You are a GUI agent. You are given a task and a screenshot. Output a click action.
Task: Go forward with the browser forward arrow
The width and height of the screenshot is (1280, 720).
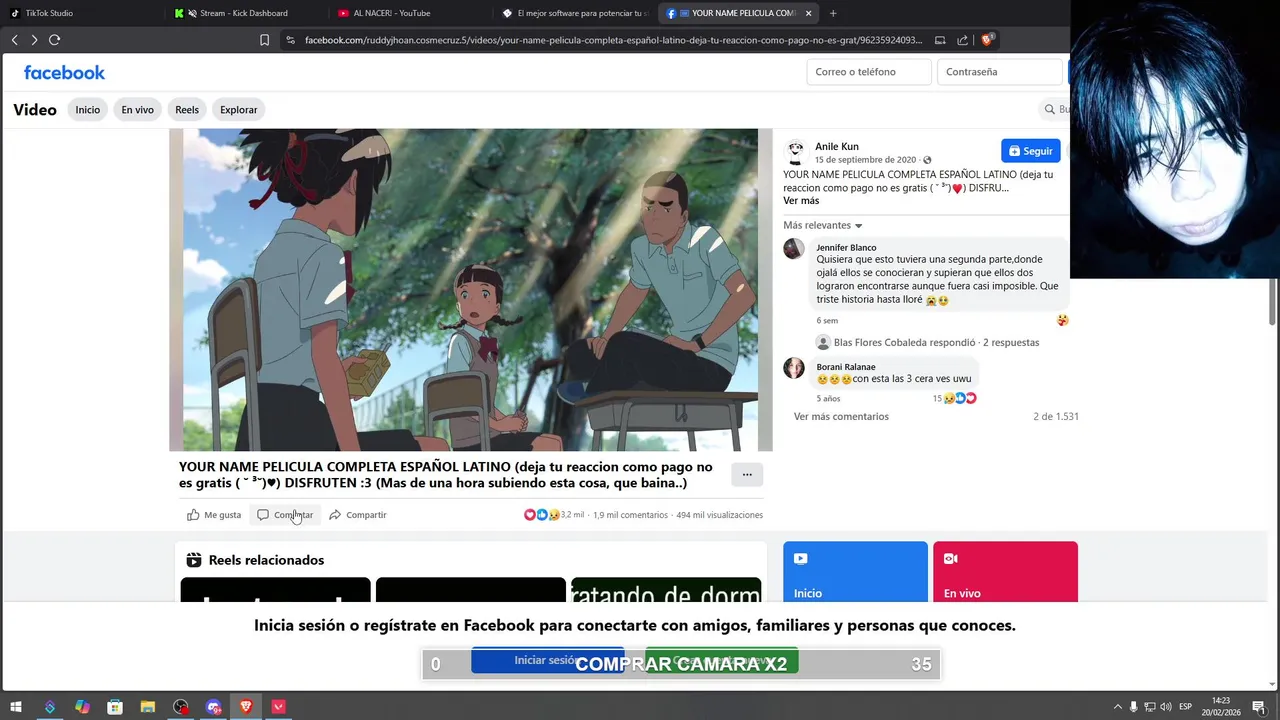[34, 40]
